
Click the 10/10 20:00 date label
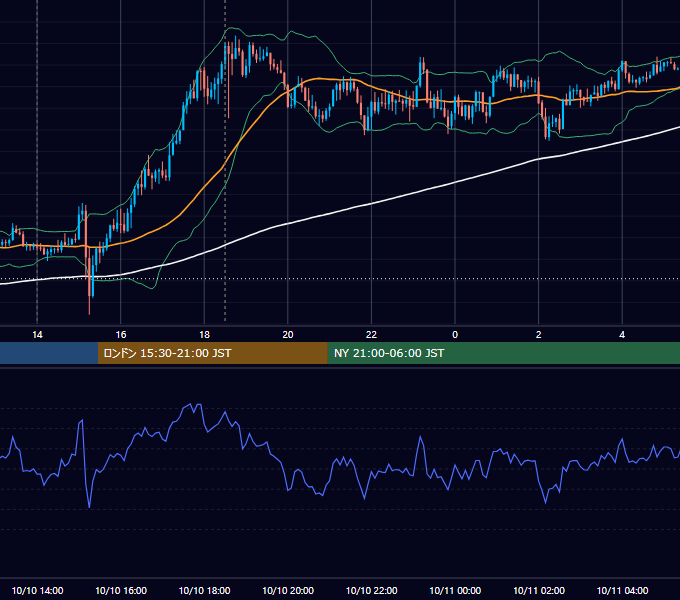[x=288, y=590]
